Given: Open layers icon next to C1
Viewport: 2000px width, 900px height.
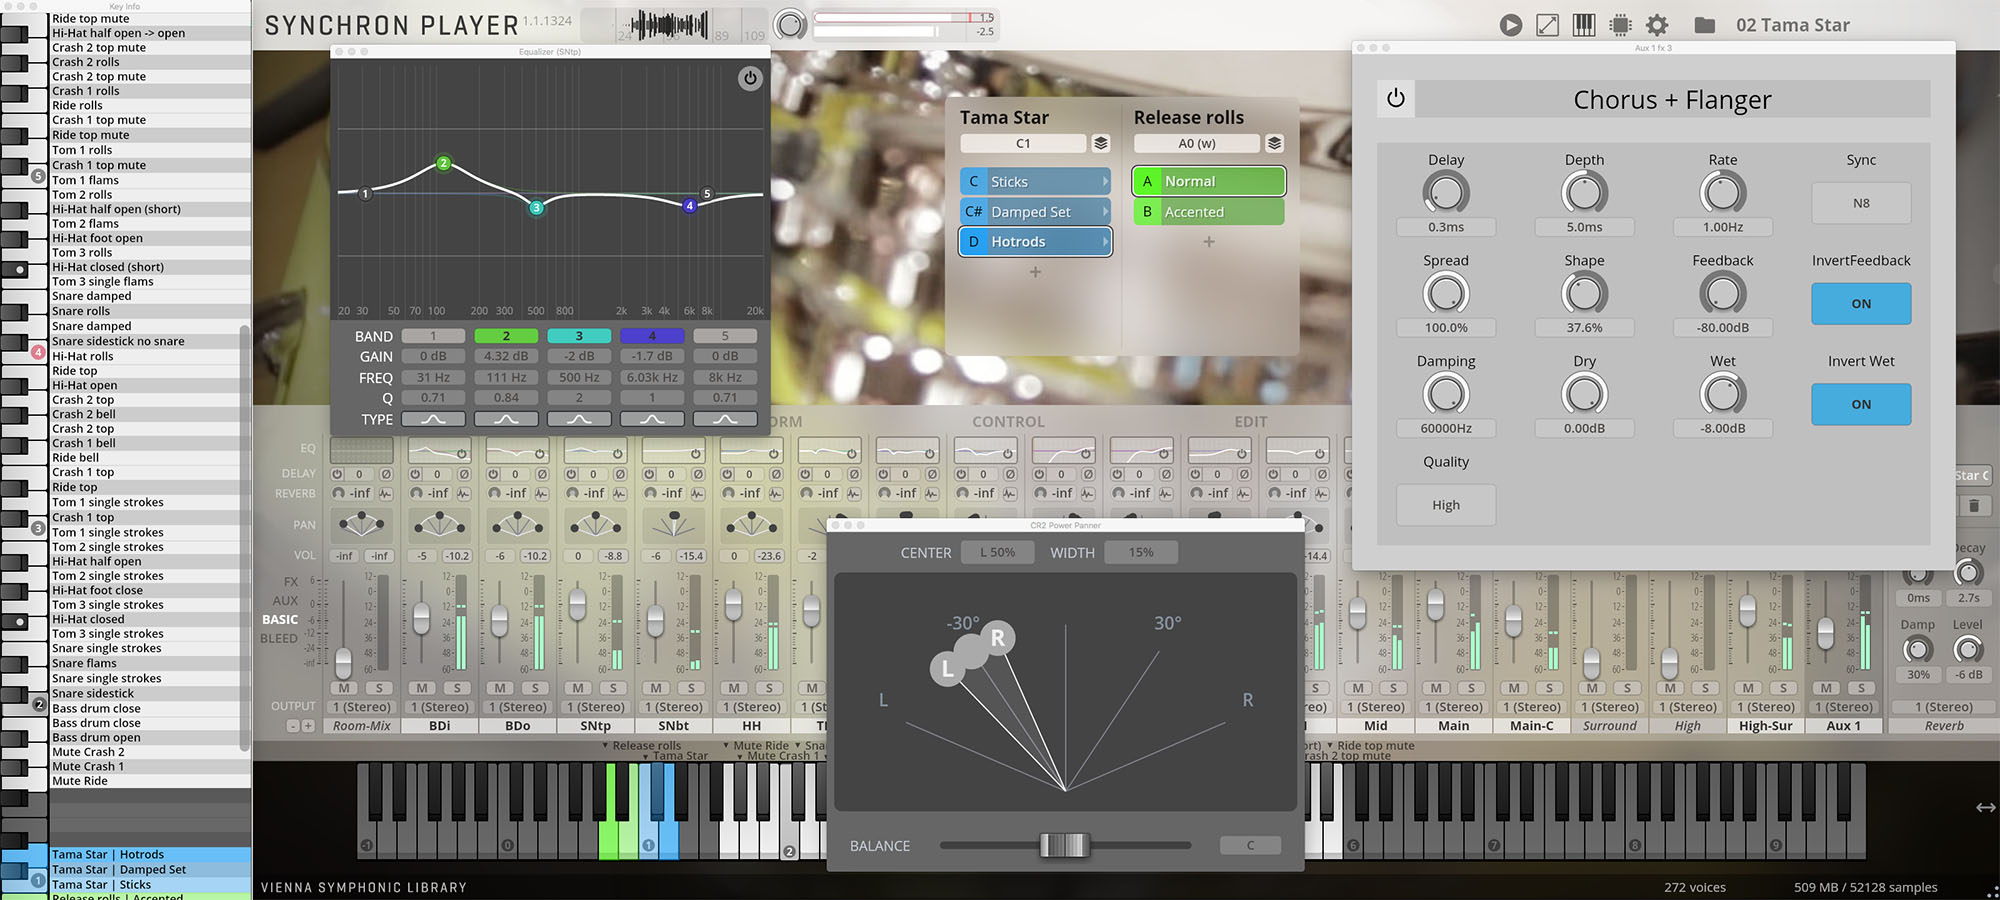Looking at the screenshot, I should [x=1101, y=143].
